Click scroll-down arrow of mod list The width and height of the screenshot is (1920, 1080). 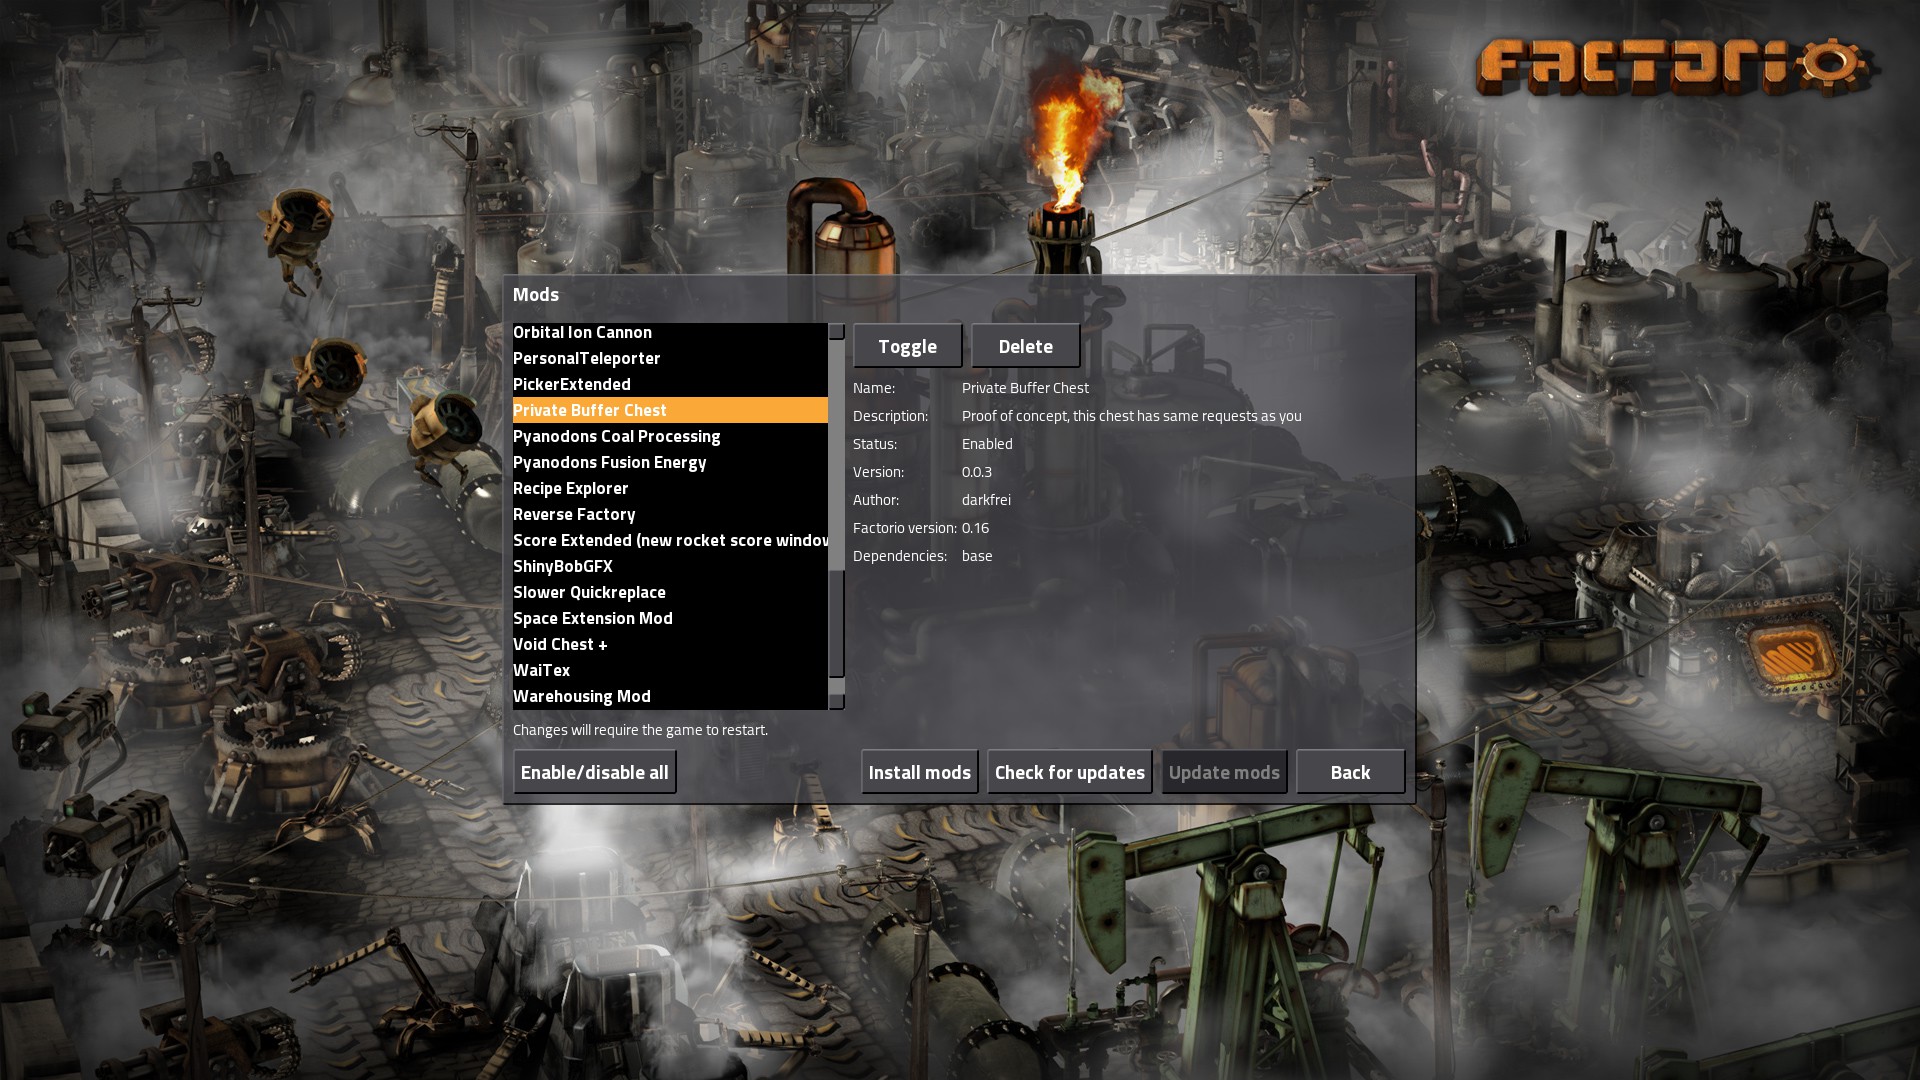point(837,702)
